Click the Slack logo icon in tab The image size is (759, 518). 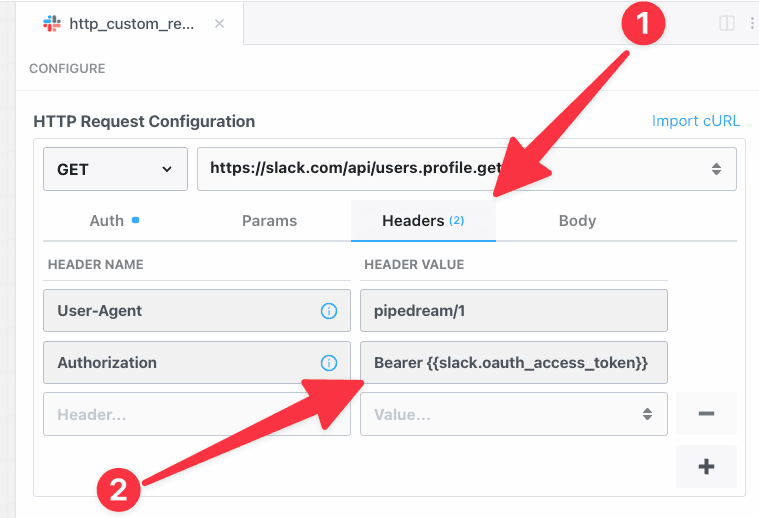52,23
